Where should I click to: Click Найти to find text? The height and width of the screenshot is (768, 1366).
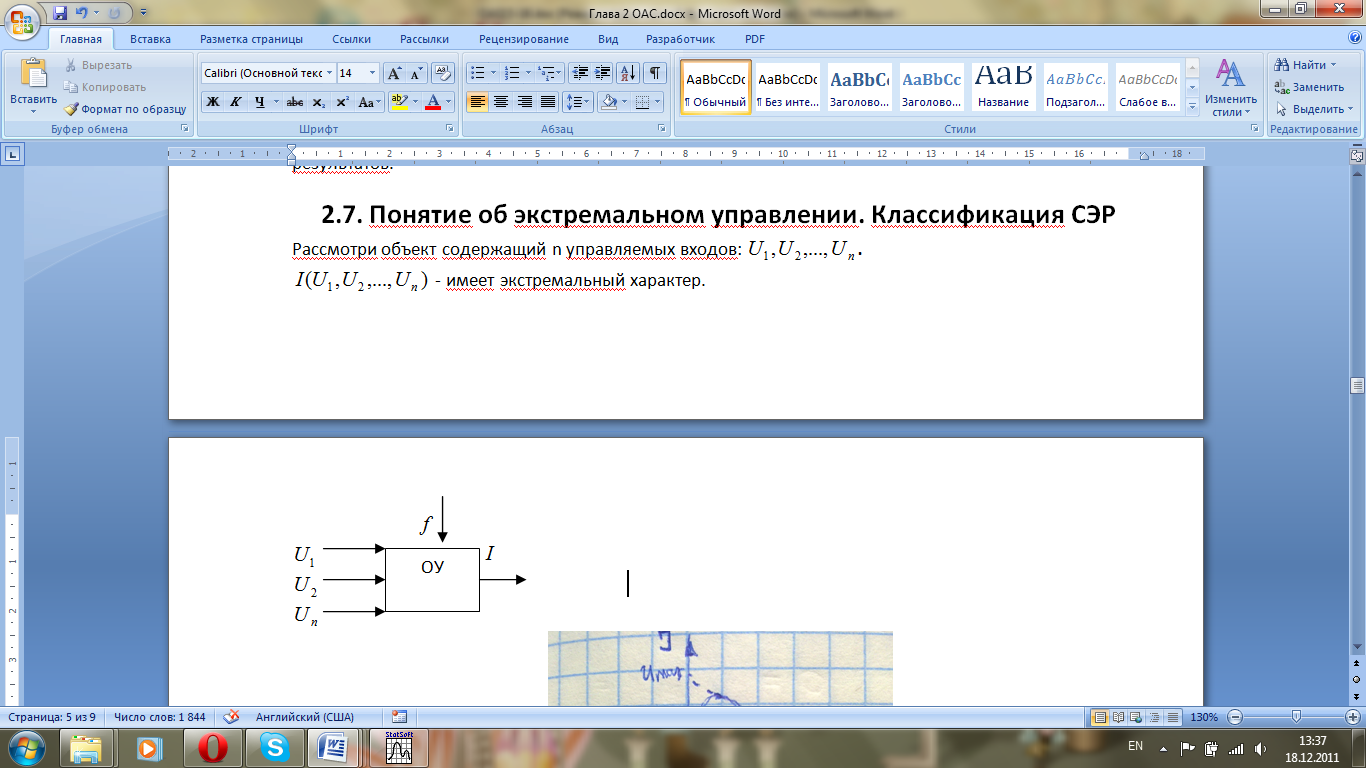coord(1307,65)
